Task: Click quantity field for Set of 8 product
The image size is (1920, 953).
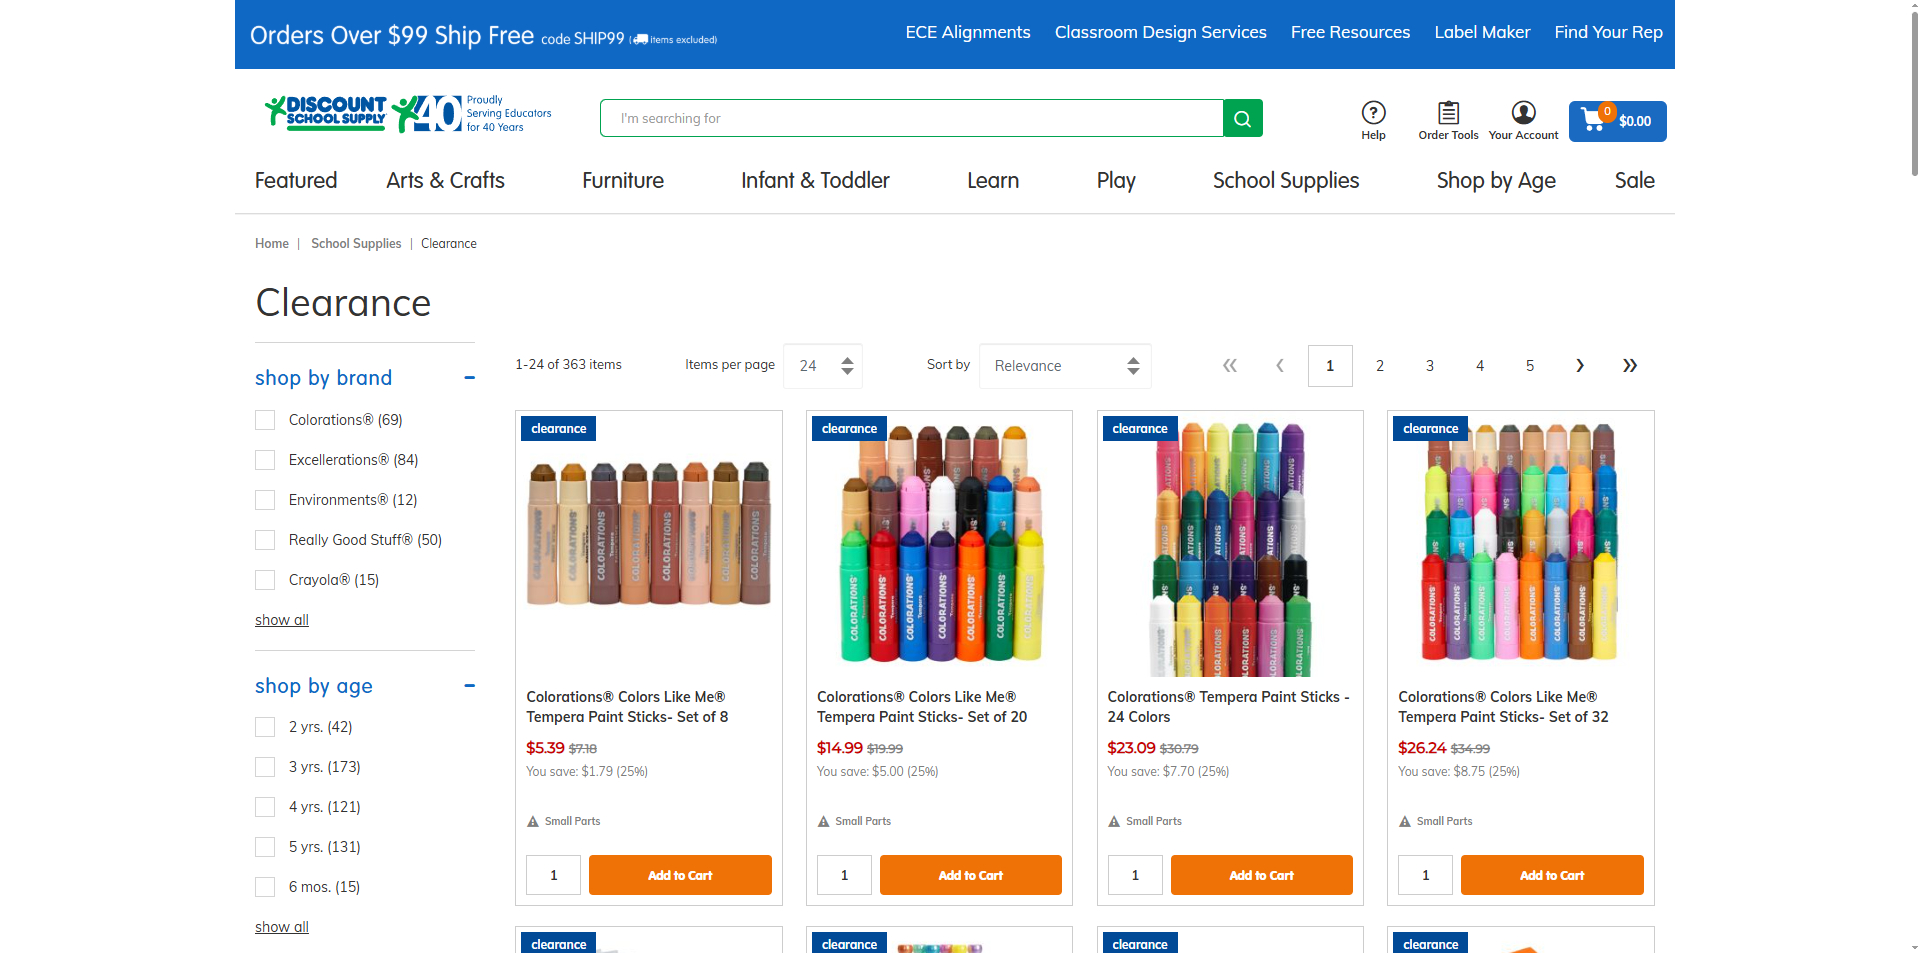Action: [554, 875]
